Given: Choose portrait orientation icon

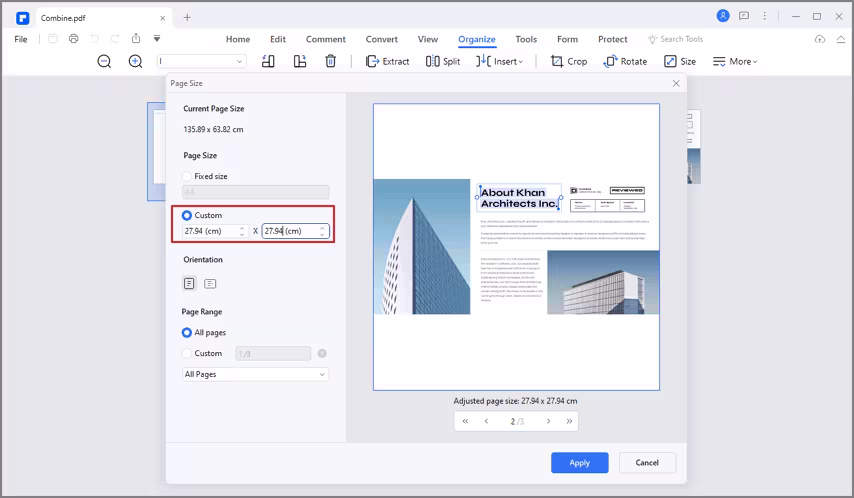Looking at the screenshot, I should pyautogui.click(x=189, y=283).
